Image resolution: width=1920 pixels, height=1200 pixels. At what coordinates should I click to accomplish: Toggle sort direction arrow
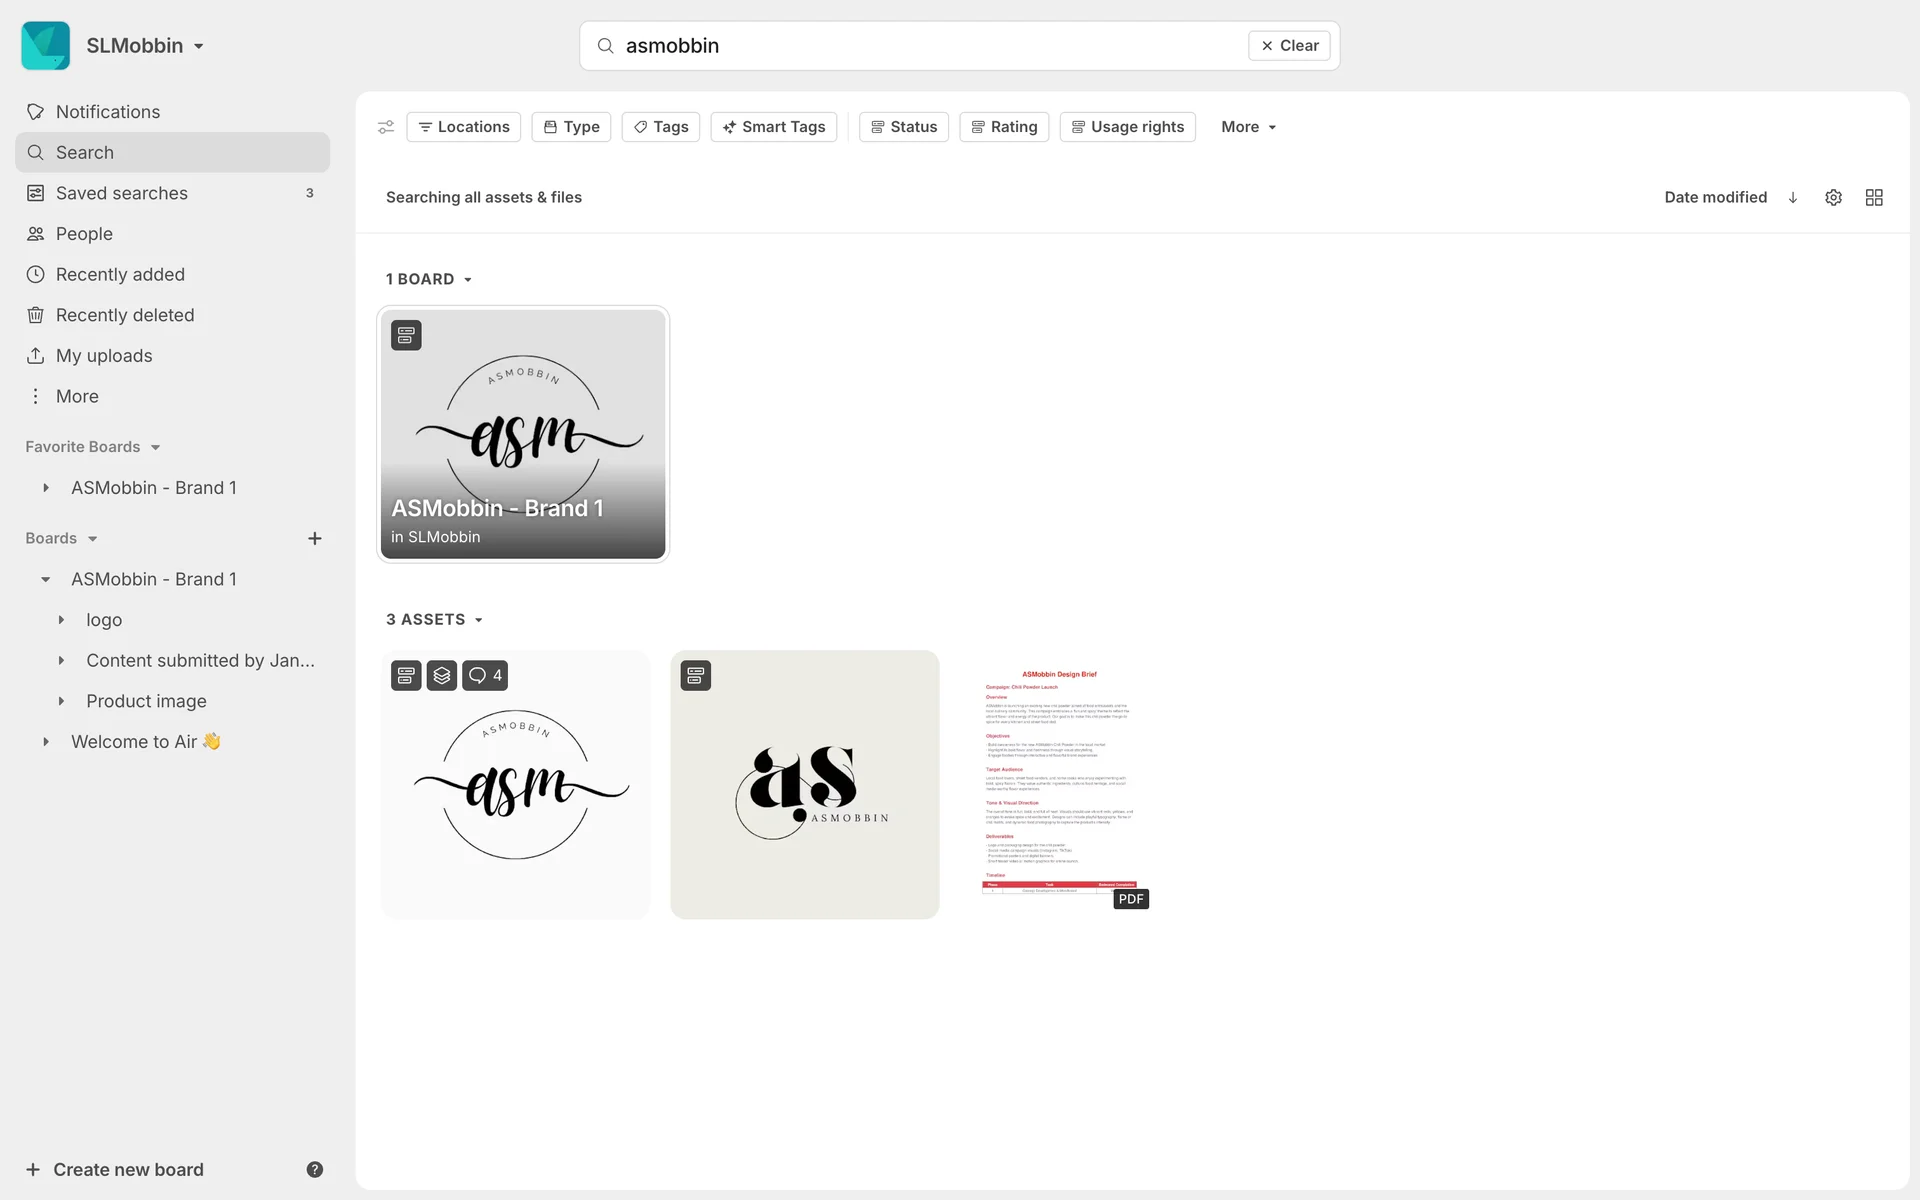pyautogui.click(x=1793, y=197)
